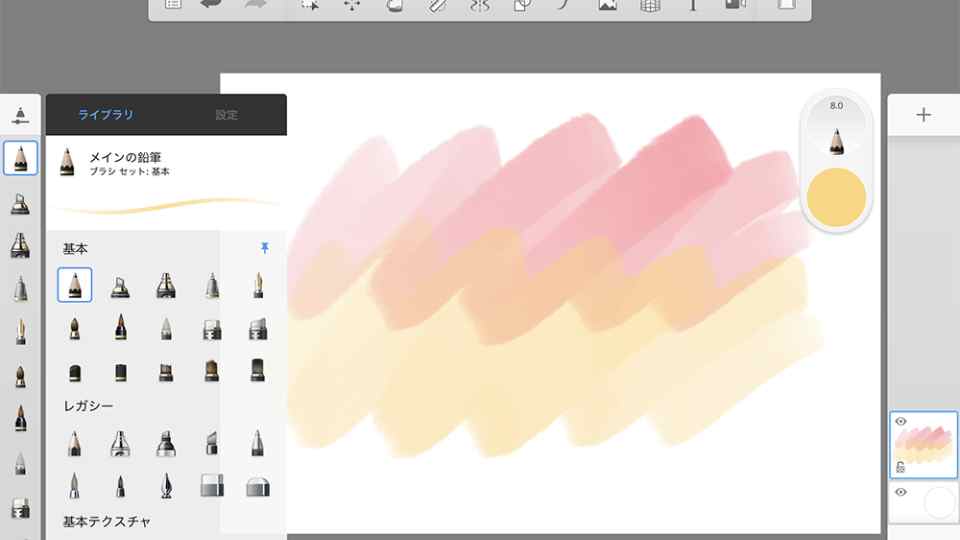
Task: Click the ブラシ セット: 基本 label
Action: 129,172
